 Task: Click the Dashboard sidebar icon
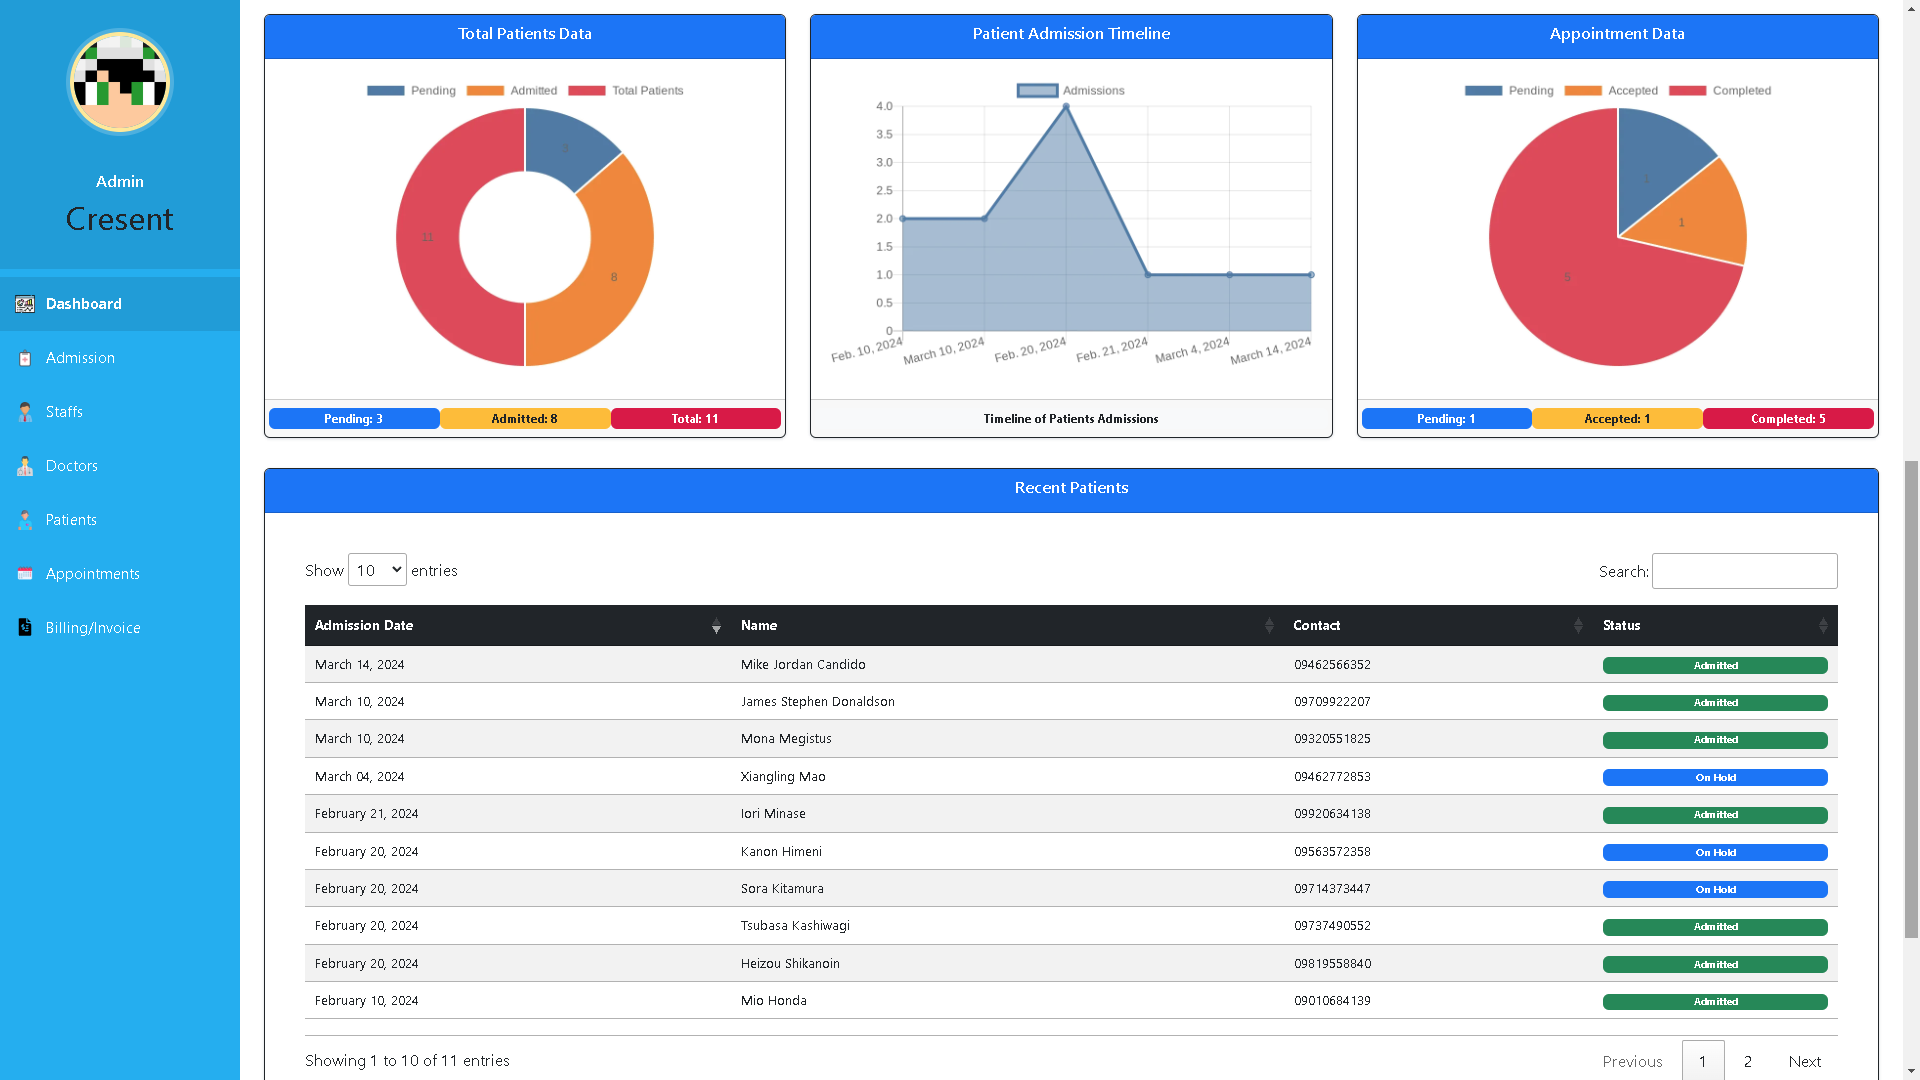tap(25, 302)
